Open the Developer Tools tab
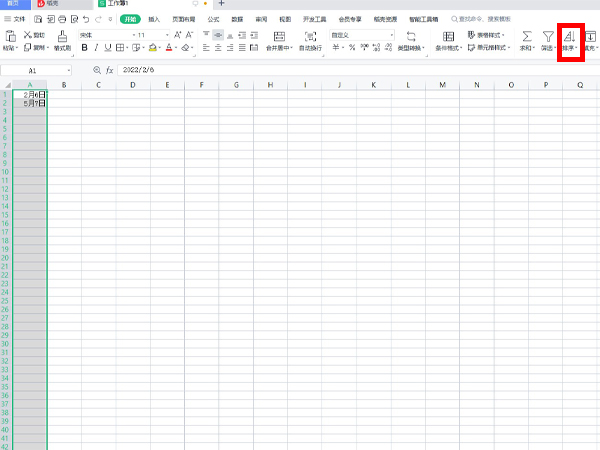The width and height of the screenshot is (600, 450). point(315,19)
